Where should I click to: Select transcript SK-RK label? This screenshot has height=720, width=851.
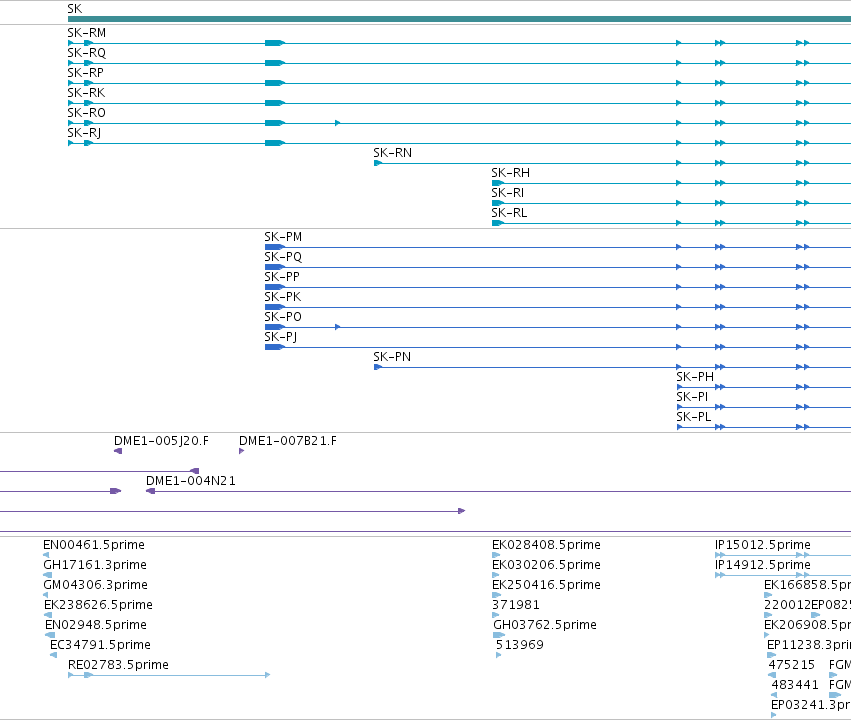pyautogui.click(x=86, y=93)
